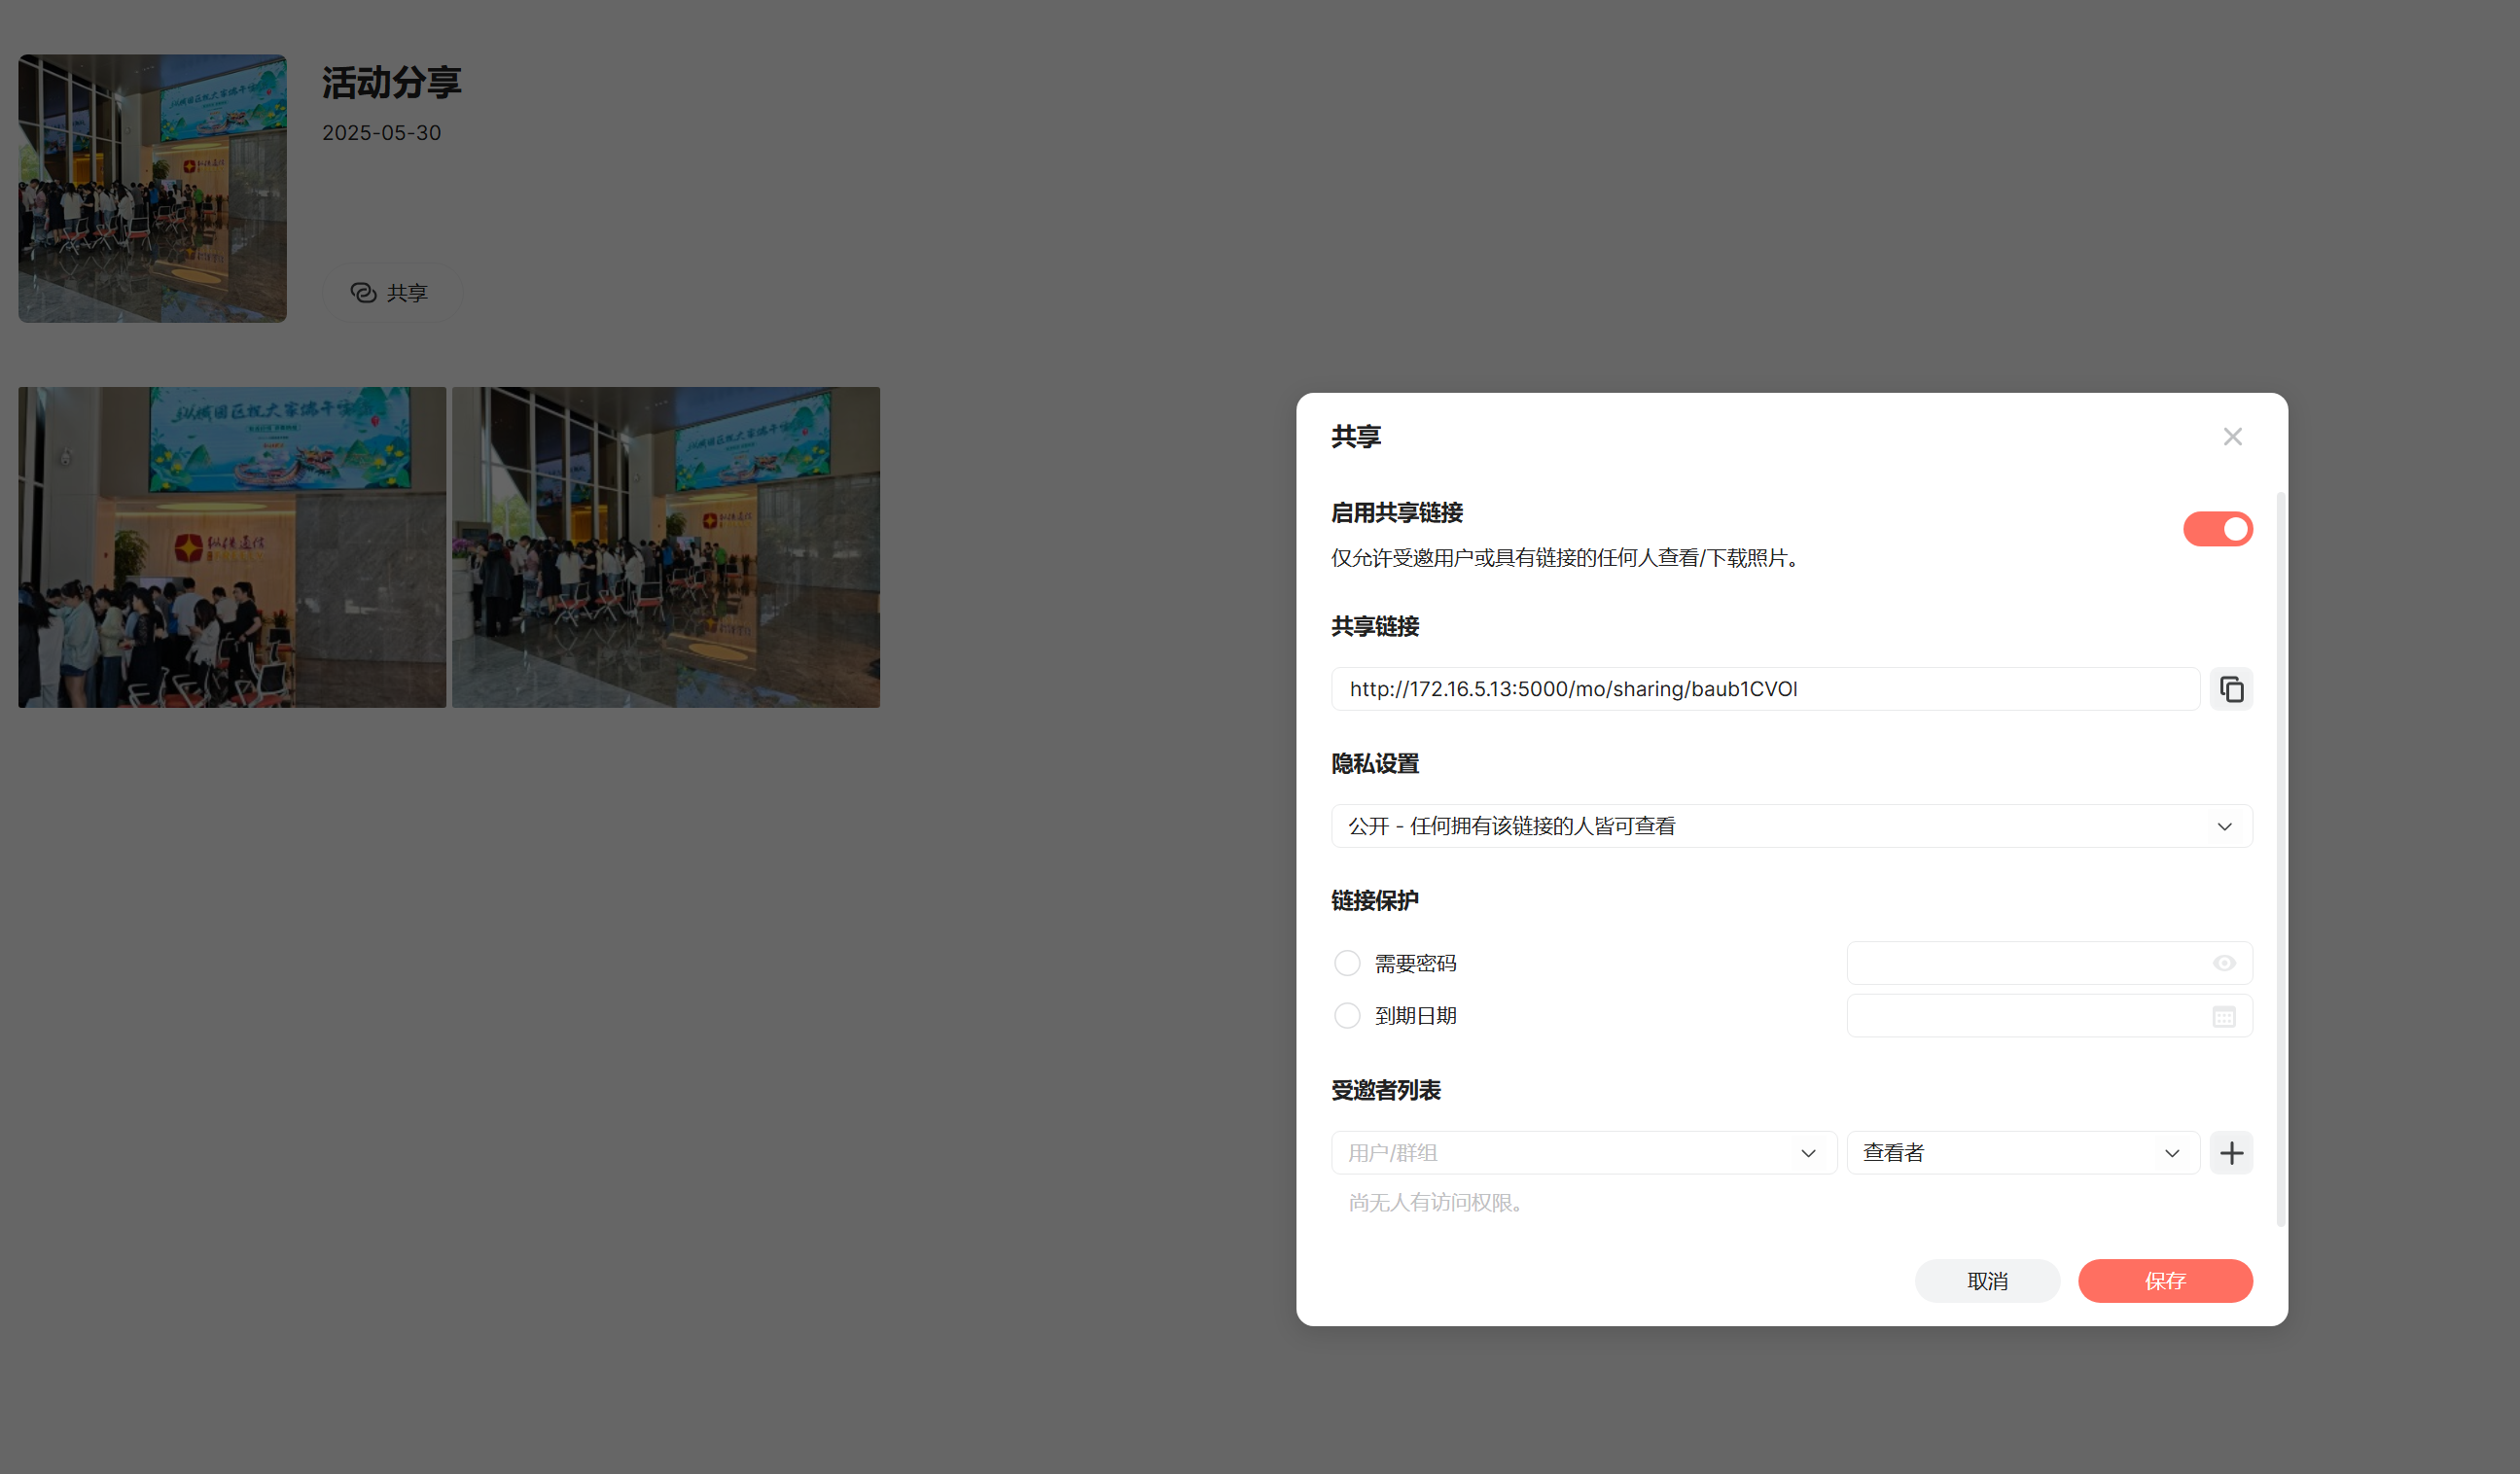This screenshot has height=1474, width=2520.
Task: Click into the password input field
Action: tap(2048, 963)
